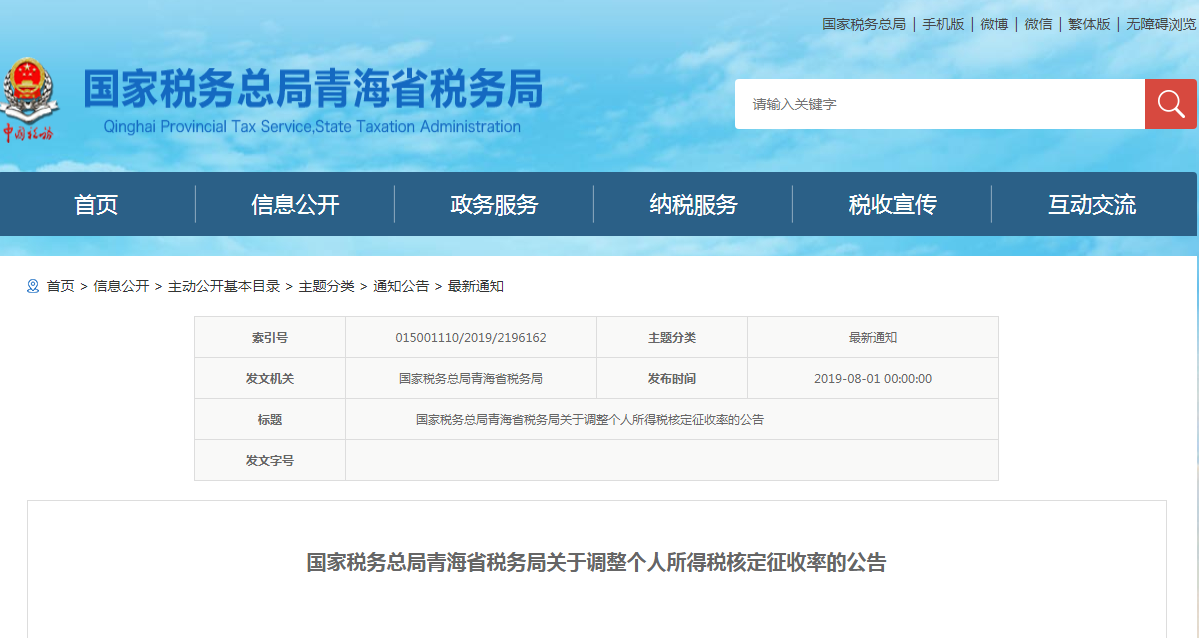Image resolution: width=1199 pixels, height=638 pixels.
Task: Open the 信息公开 navigation menu
Action: [x=295, y=204]
